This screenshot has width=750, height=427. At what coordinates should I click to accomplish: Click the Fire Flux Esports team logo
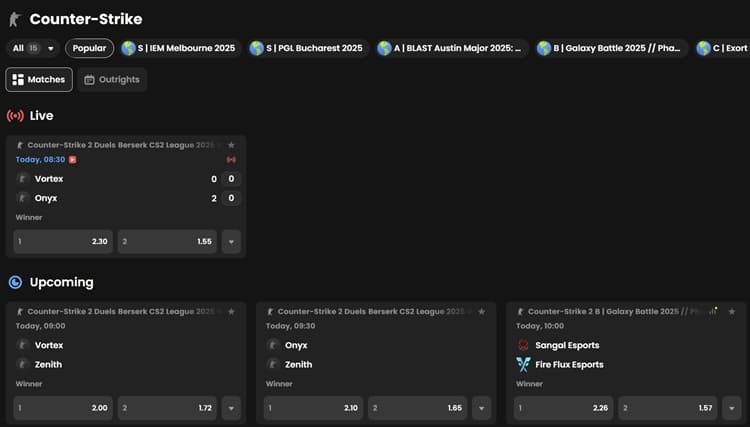click(x=523, y=364)
